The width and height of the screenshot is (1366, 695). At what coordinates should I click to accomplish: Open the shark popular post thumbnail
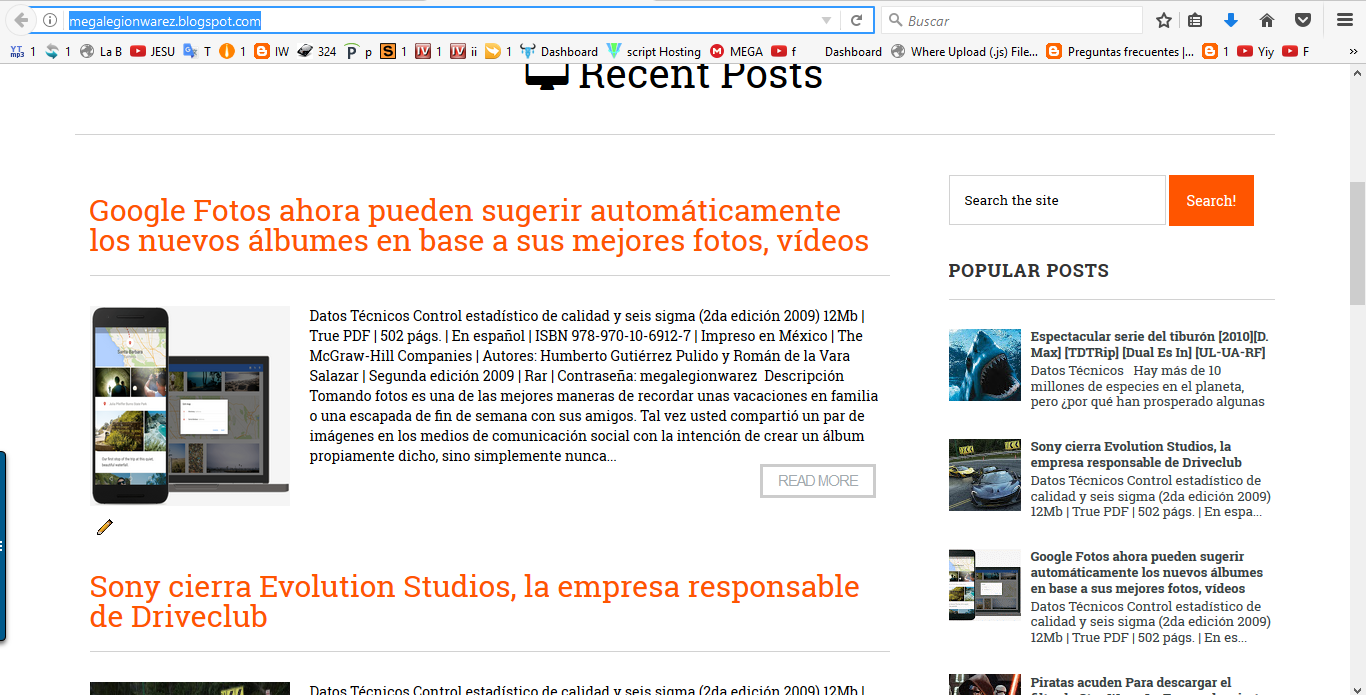(x=985, y=365)
